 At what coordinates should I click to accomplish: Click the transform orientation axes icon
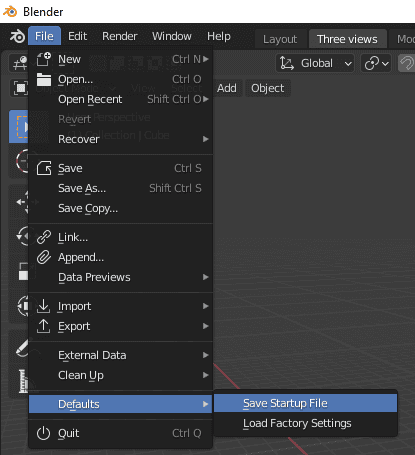287,63
